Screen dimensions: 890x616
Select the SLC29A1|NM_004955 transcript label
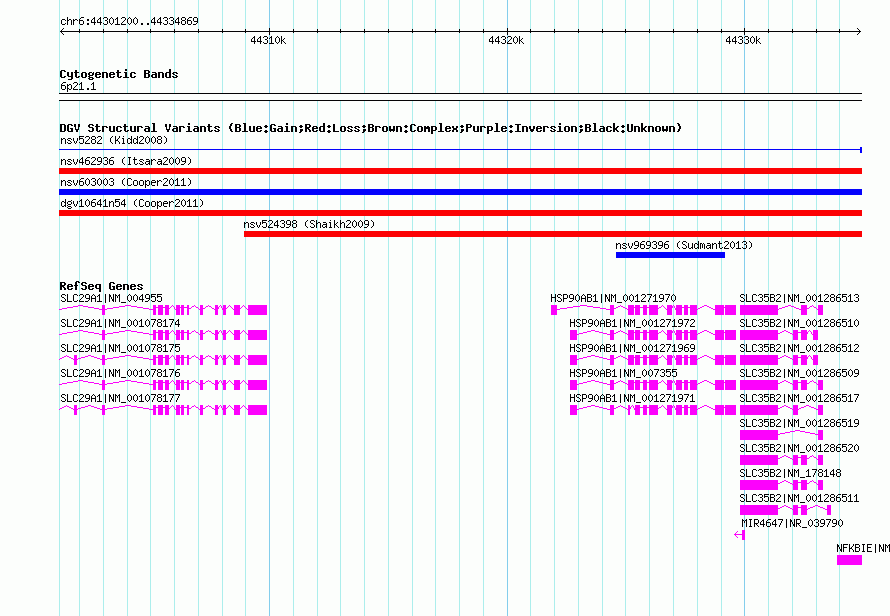tap(111, 298)
